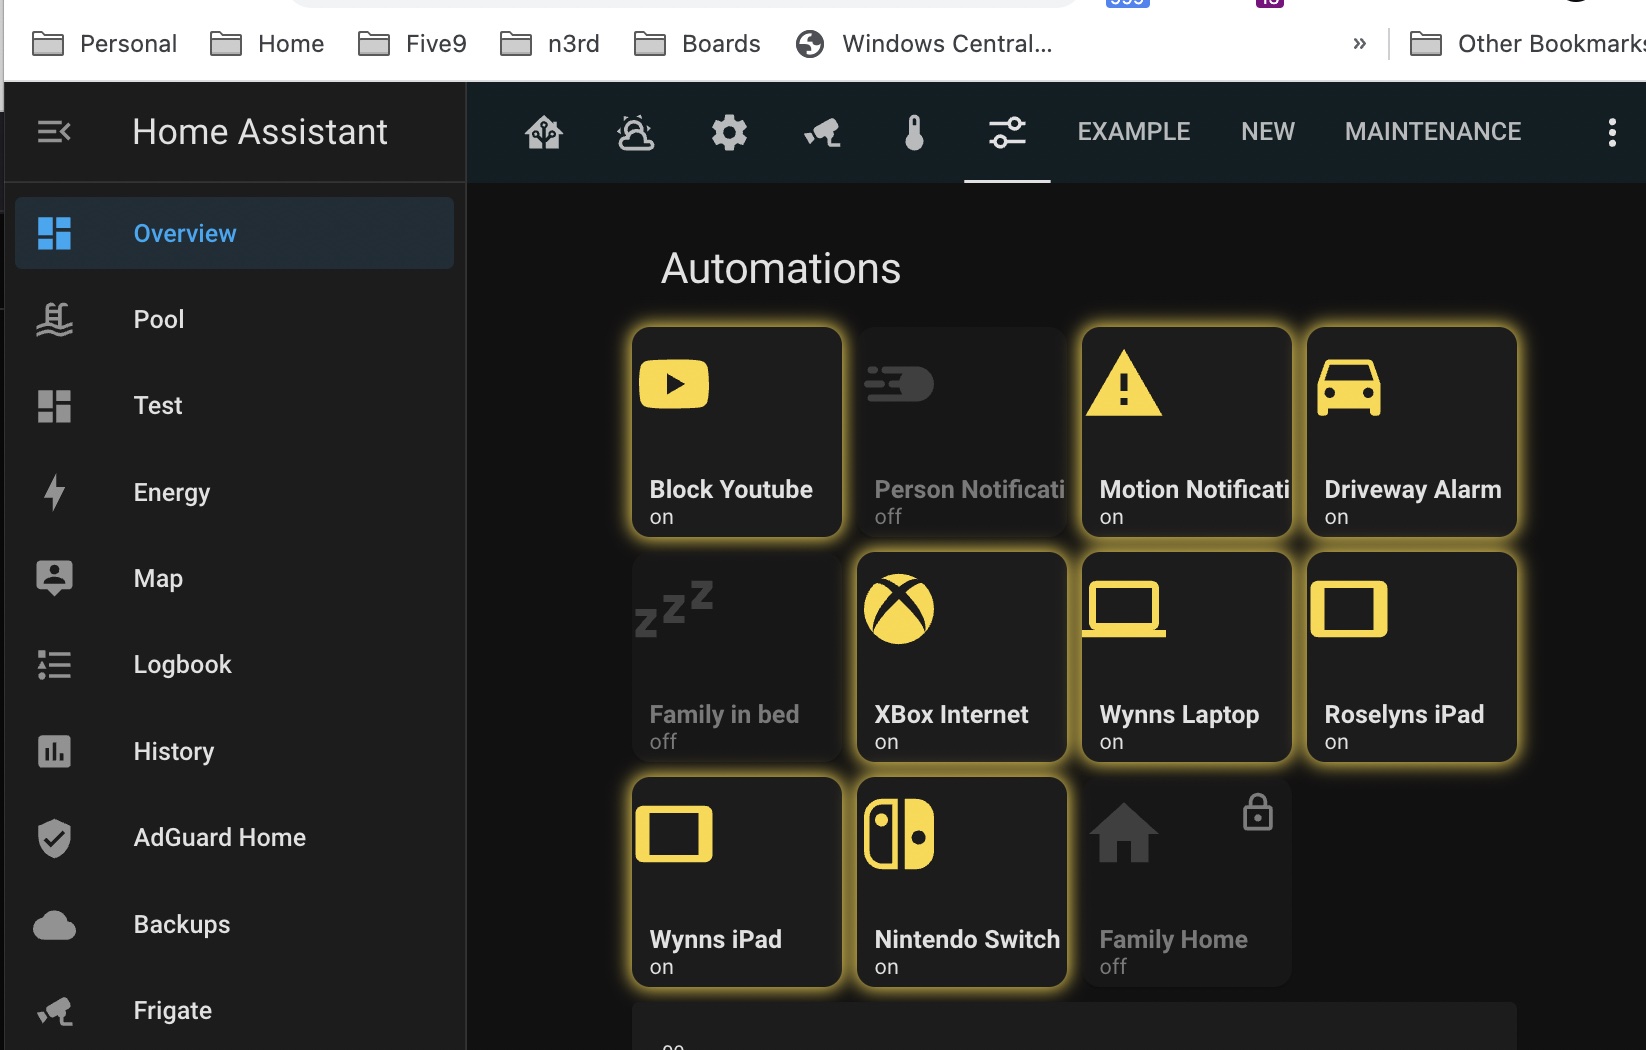Click the Automations heading text
The height and width of the screenshot is (1050, 1646).
tap(781, 268)
